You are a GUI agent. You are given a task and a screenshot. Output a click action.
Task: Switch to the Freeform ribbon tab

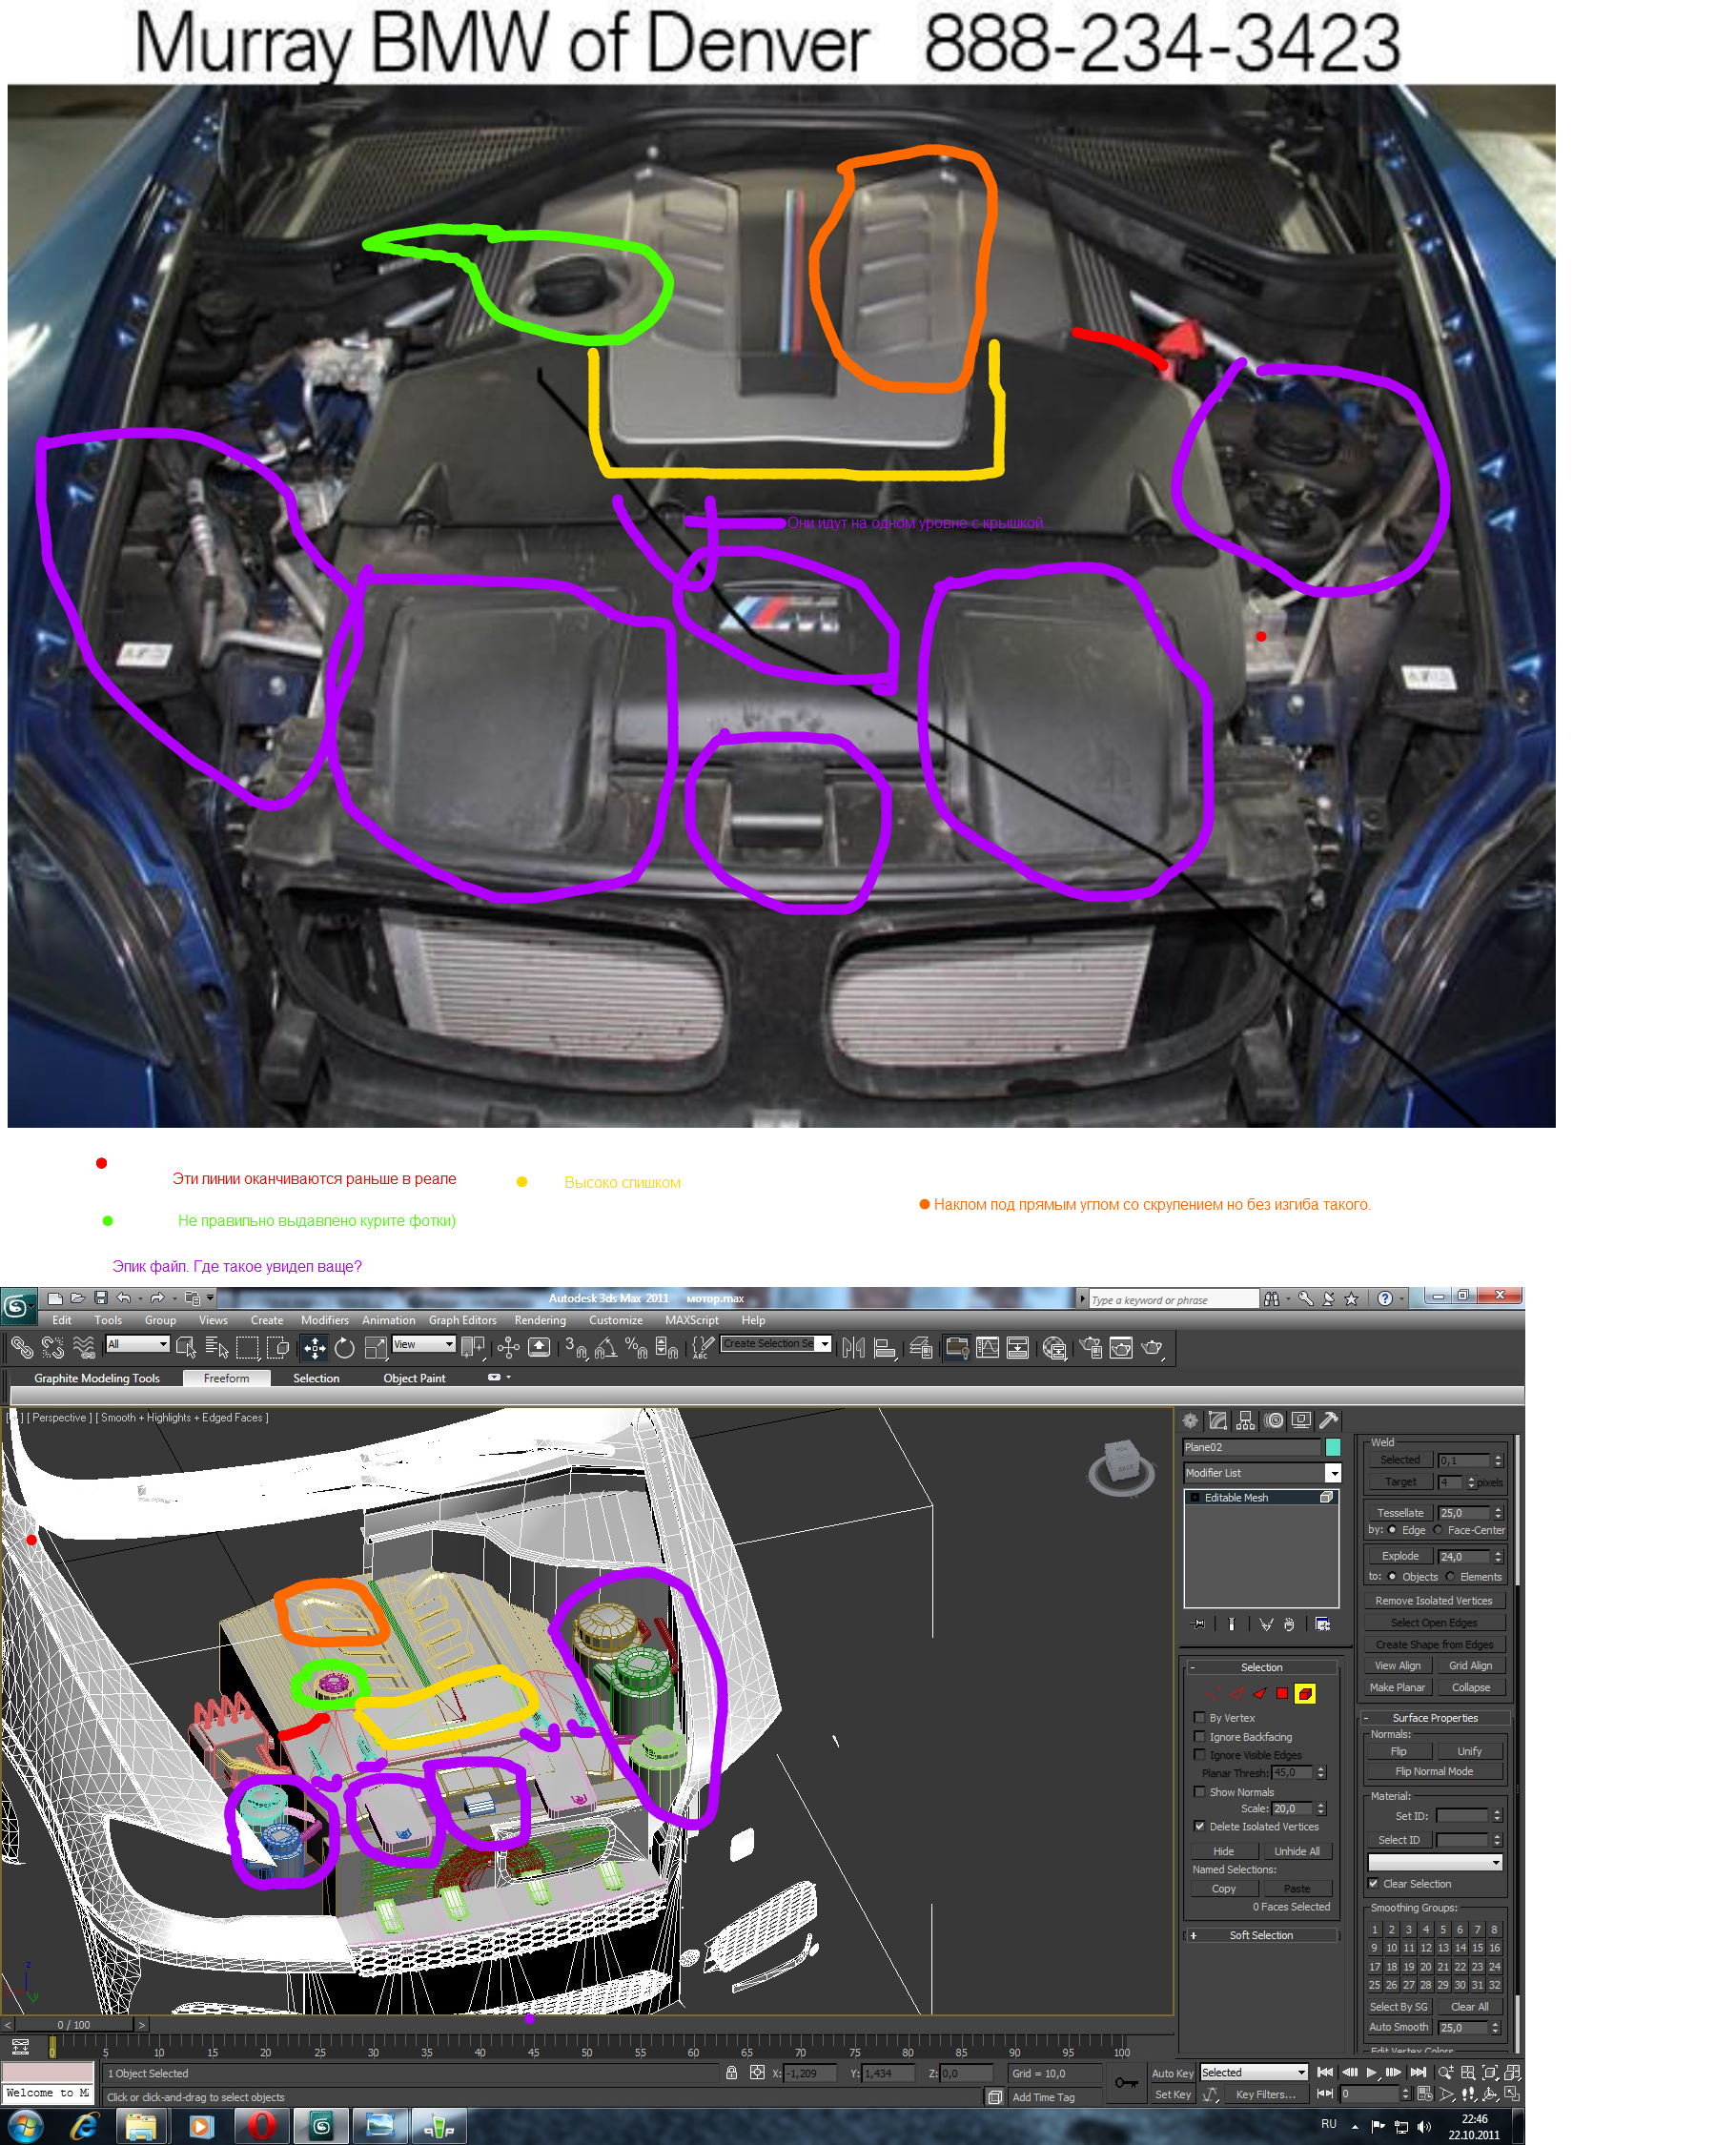[x=226, y=1378]
